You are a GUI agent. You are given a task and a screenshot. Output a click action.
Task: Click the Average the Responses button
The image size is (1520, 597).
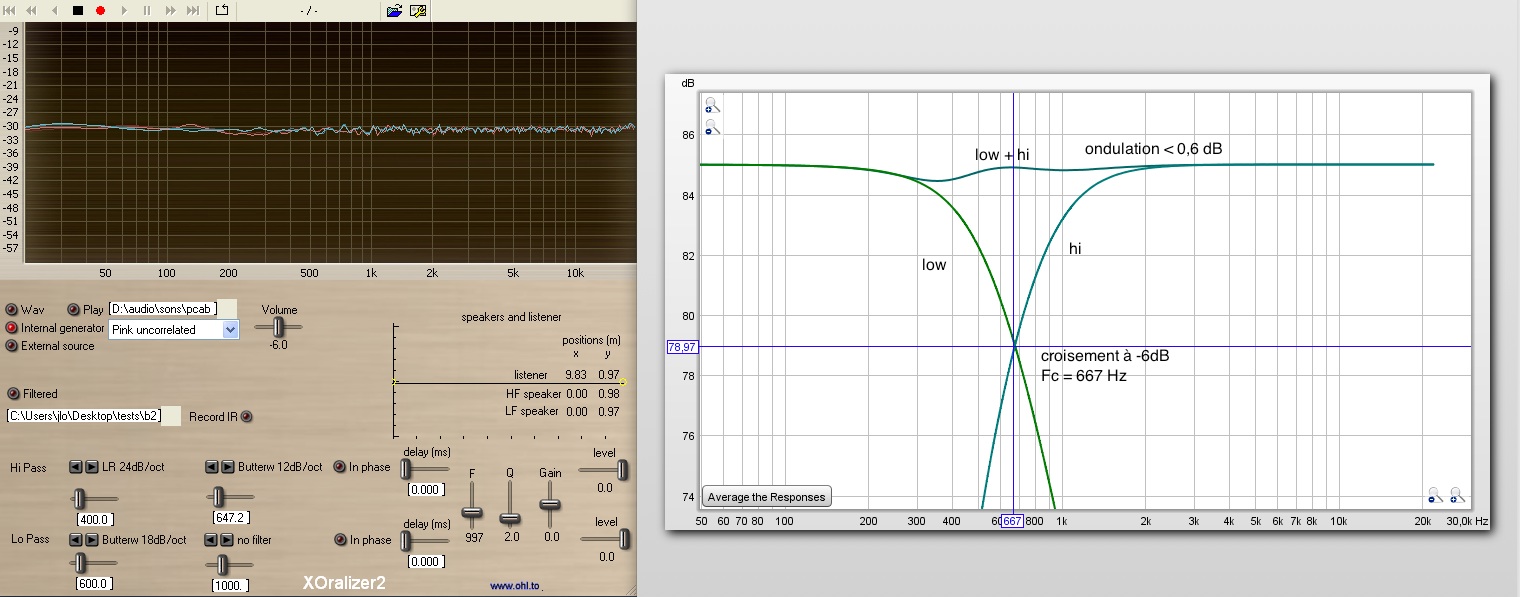click(x=767, y=497)
